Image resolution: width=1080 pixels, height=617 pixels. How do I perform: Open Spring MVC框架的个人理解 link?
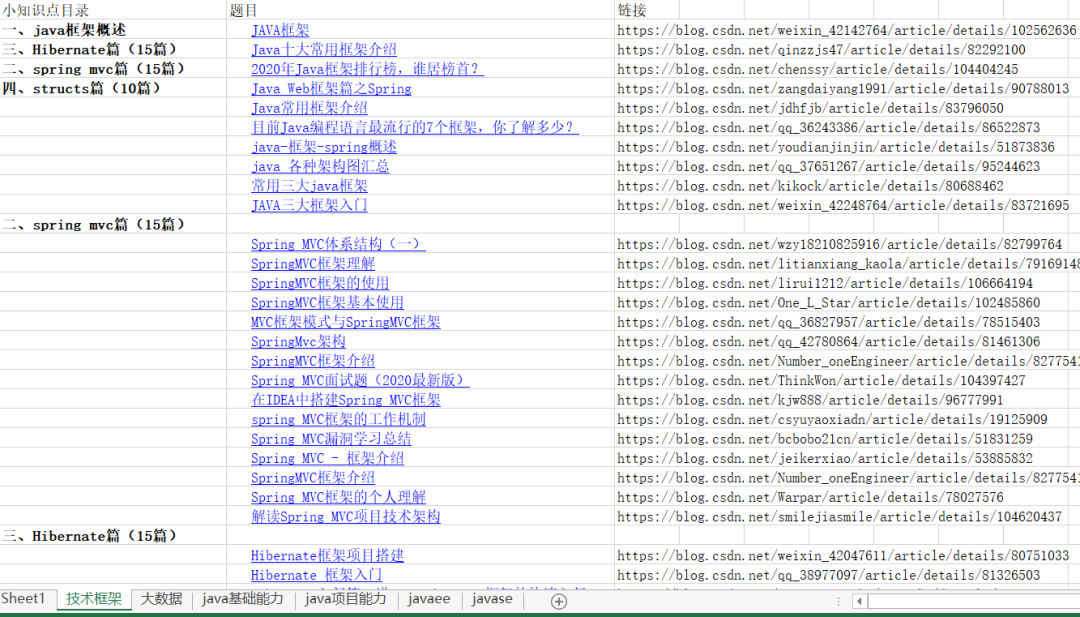pos(338,497)
